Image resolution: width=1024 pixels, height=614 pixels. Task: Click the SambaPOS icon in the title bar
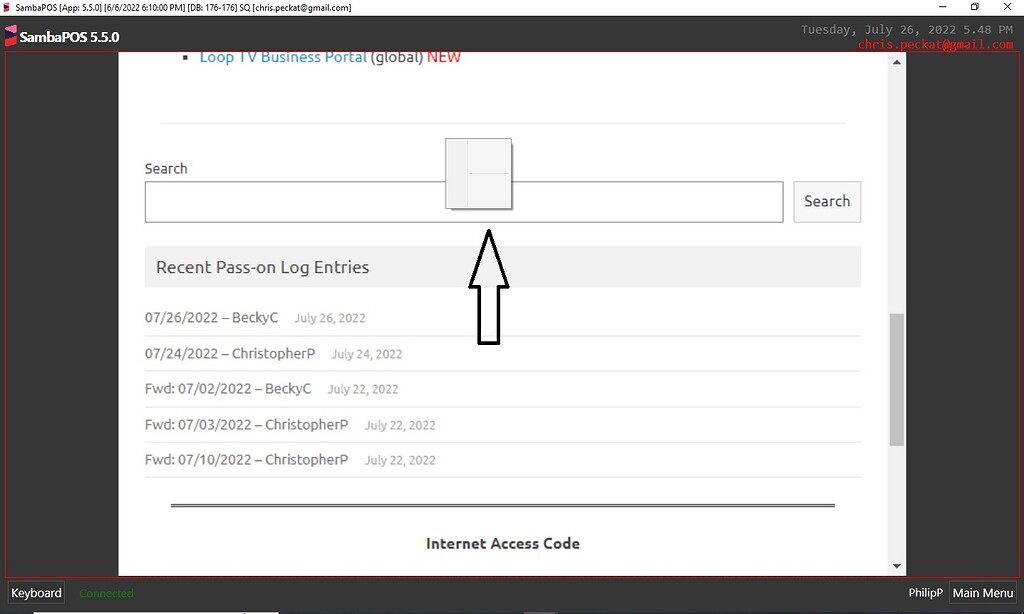point(8,7)
